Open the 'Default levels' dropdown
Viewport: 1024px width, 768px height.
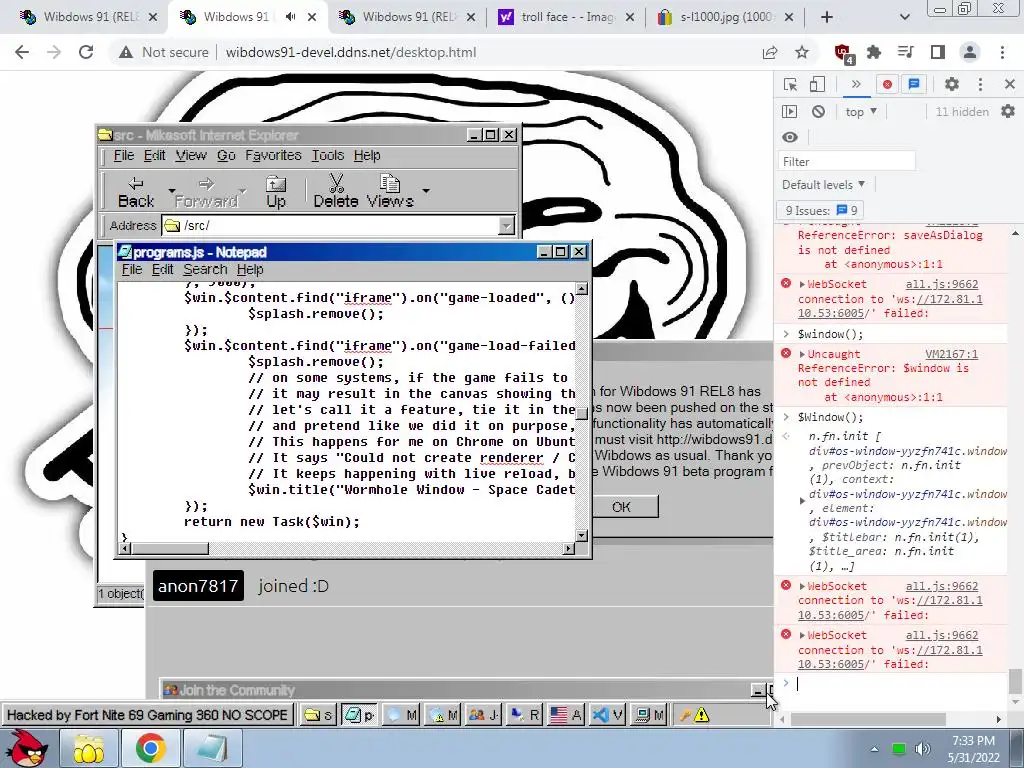coord(824,185)
